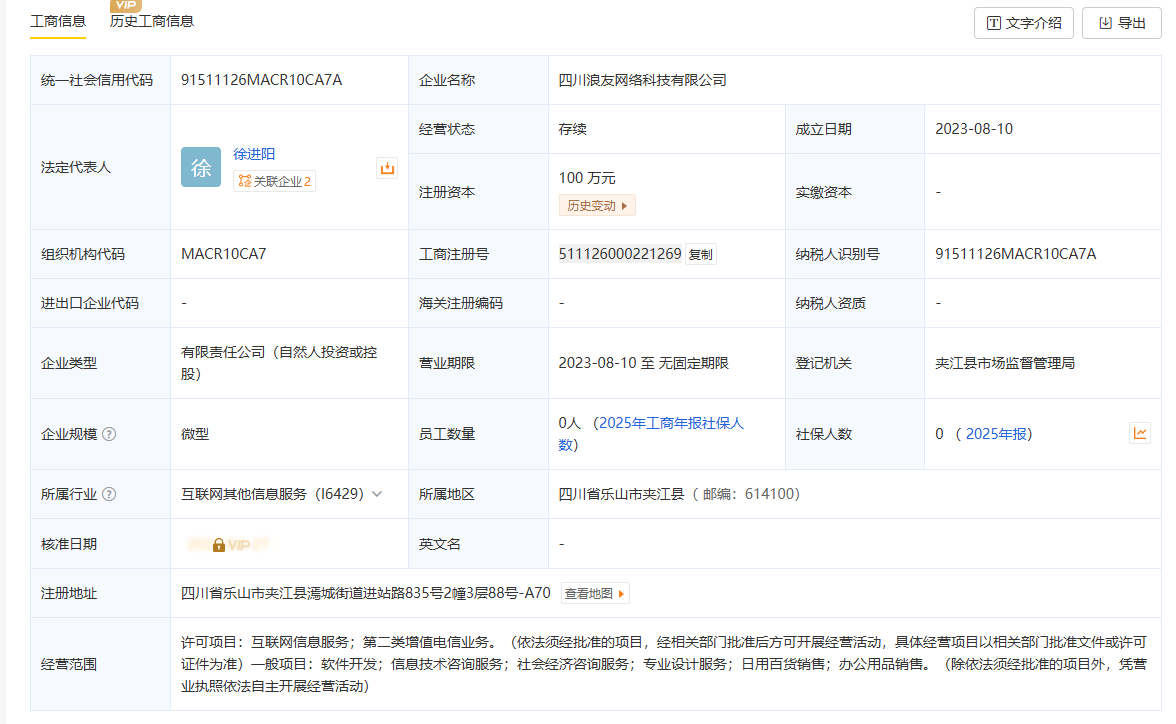Click the orange trend chart icon

tap(1140, 433)
